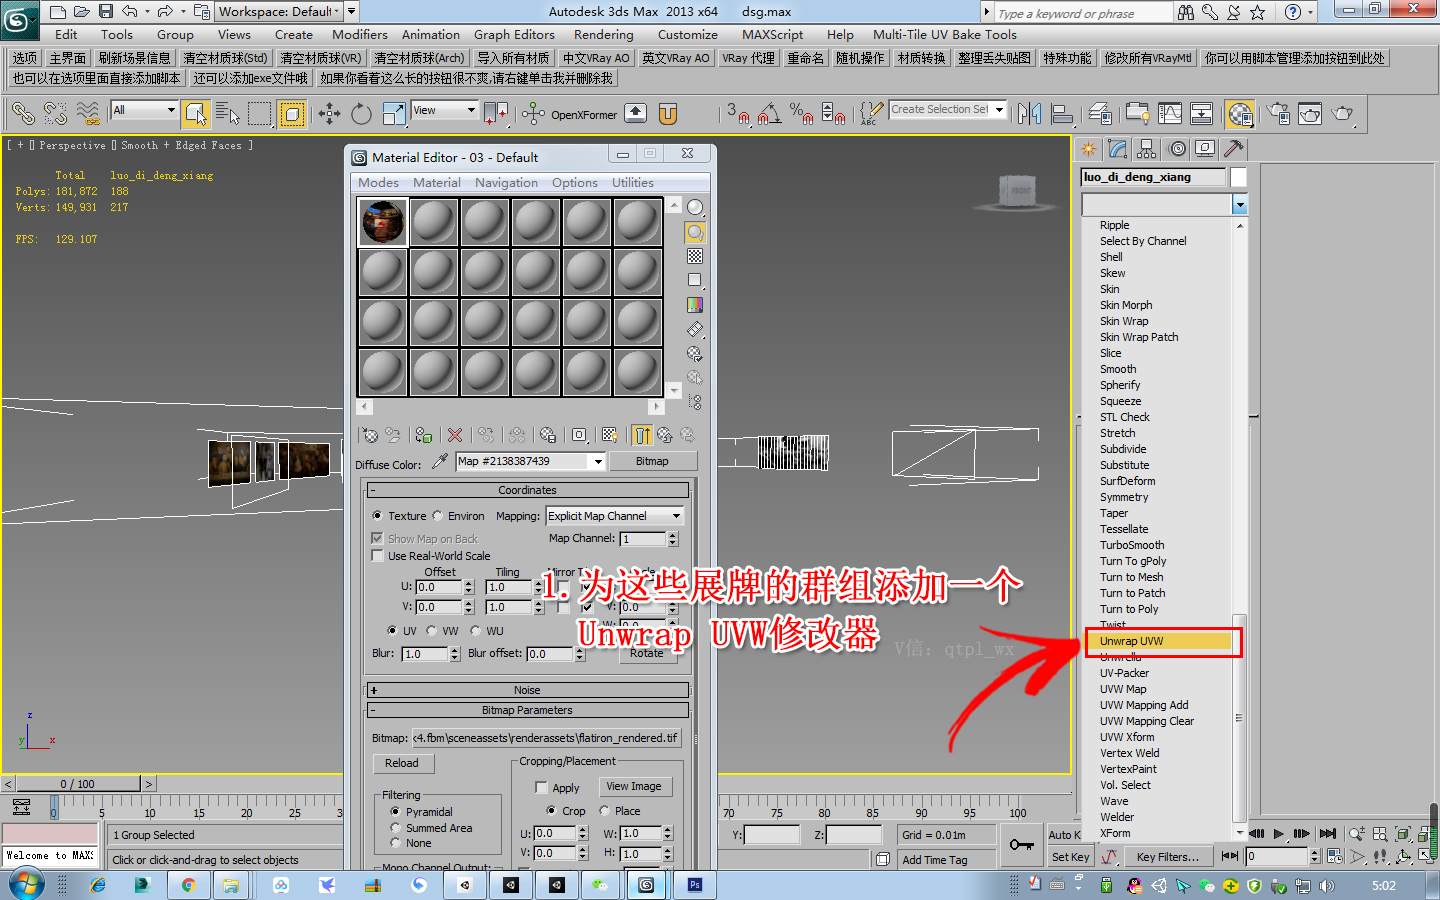The image size is (1440, 900).
Task: Open the Rendering menu
Action: pyautogui.click(x=603, y=34)
